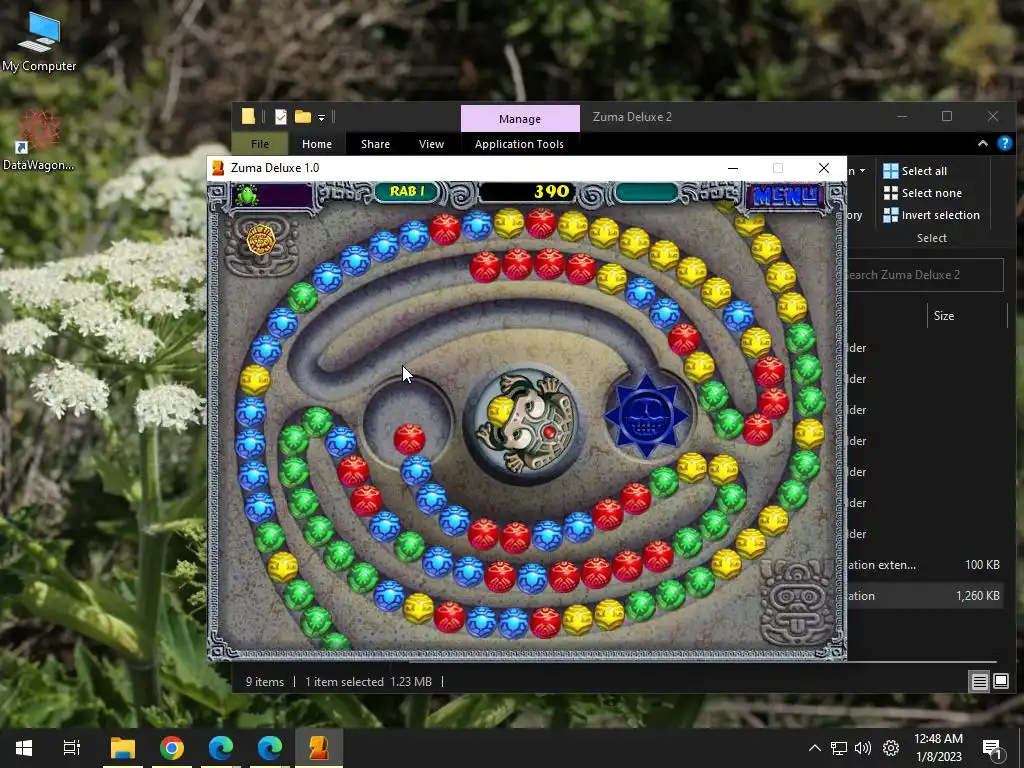Switch to the Share ribbon tab

click(x=375, y=144)
